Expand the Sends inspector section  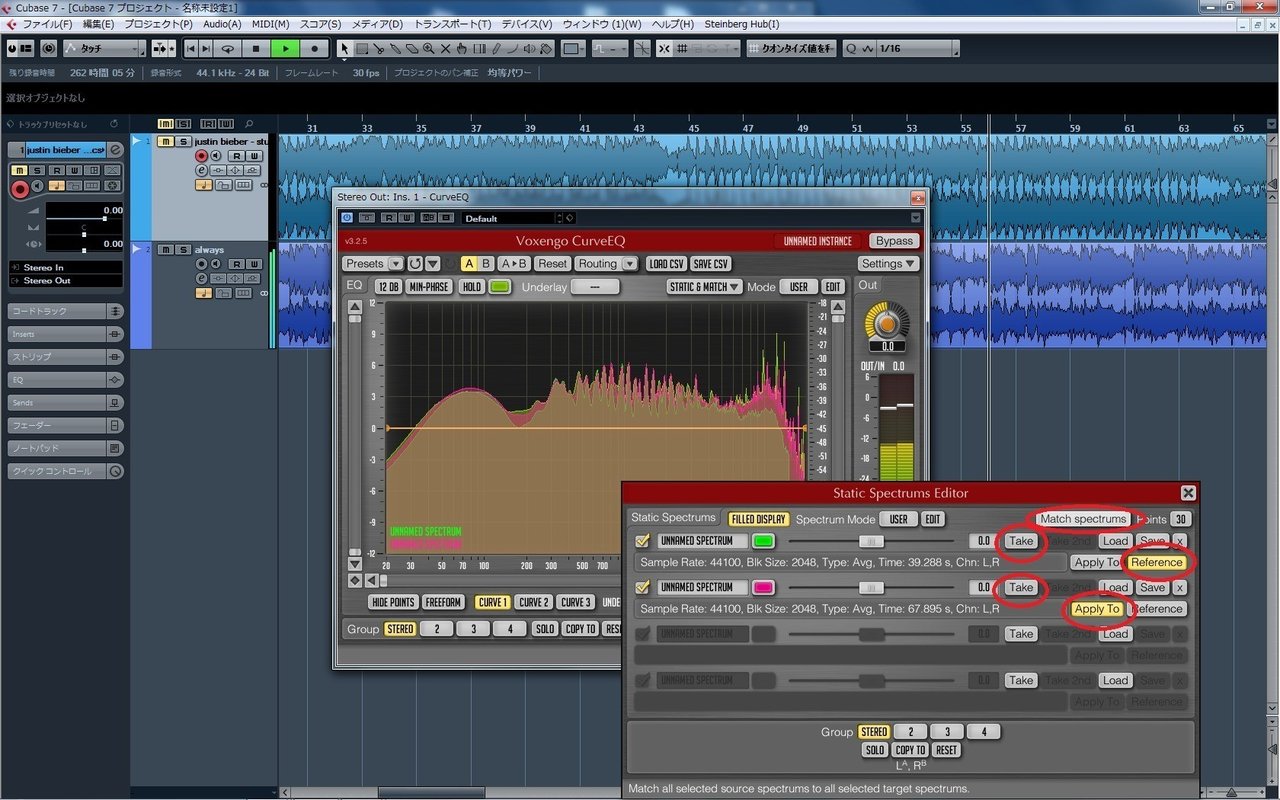pyautogui.click(x=66, y=403)
